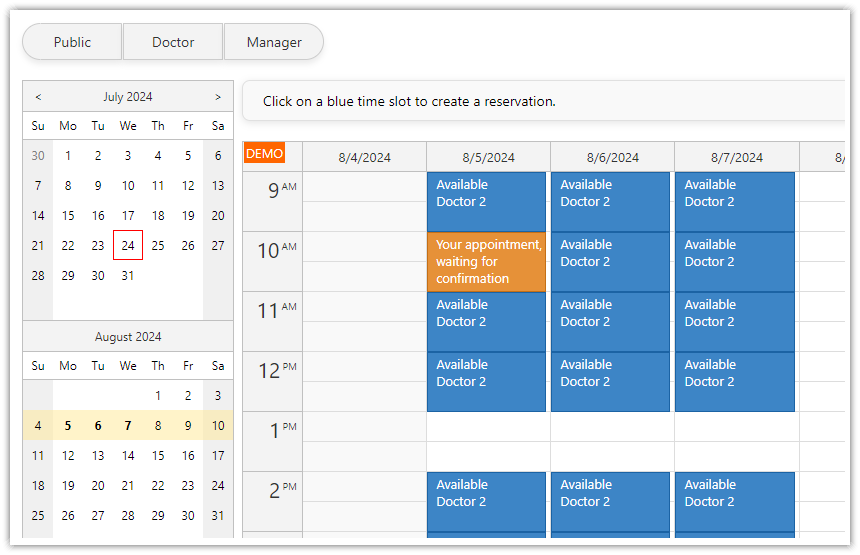The image size is (860, 555).
Task: Select June 30 grayed date
Action: [38, 155]
